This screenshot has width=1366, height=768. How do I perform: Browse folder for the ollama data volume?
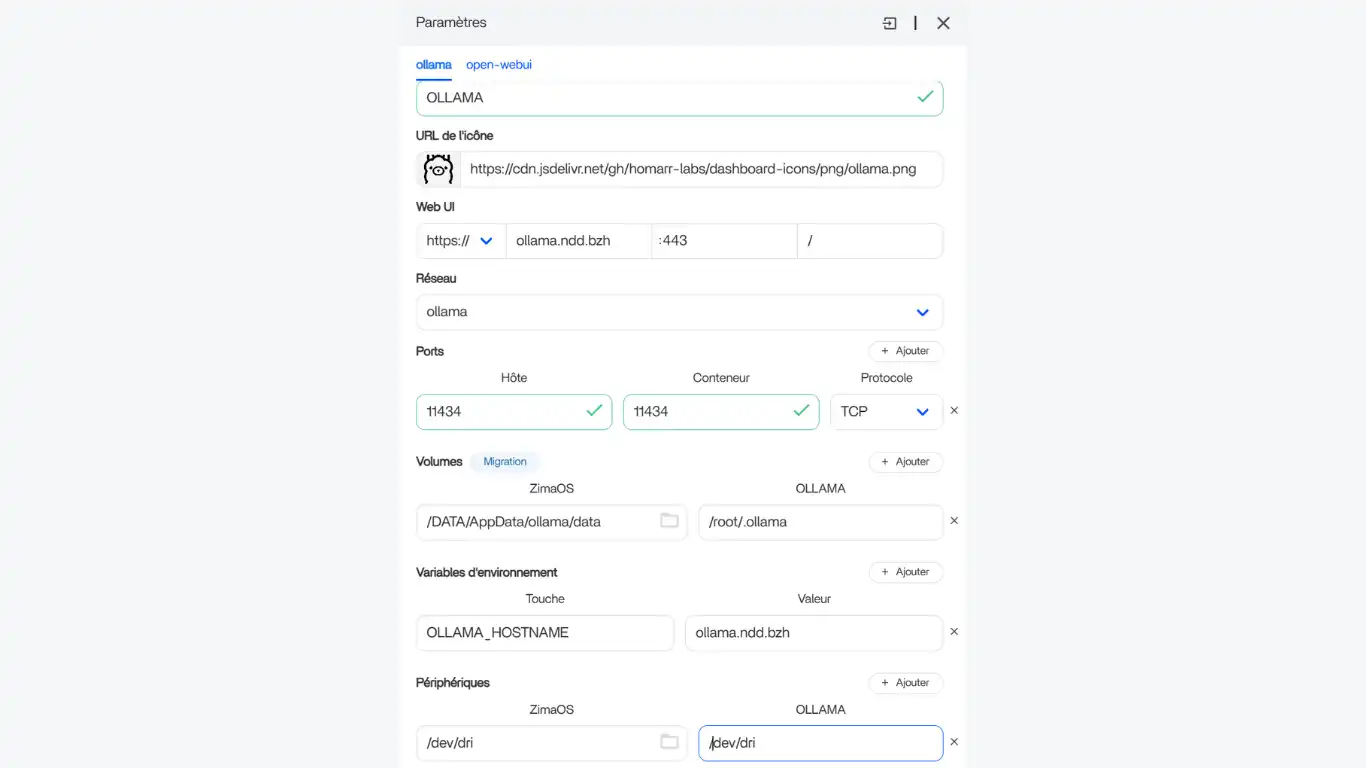point(669,521)
